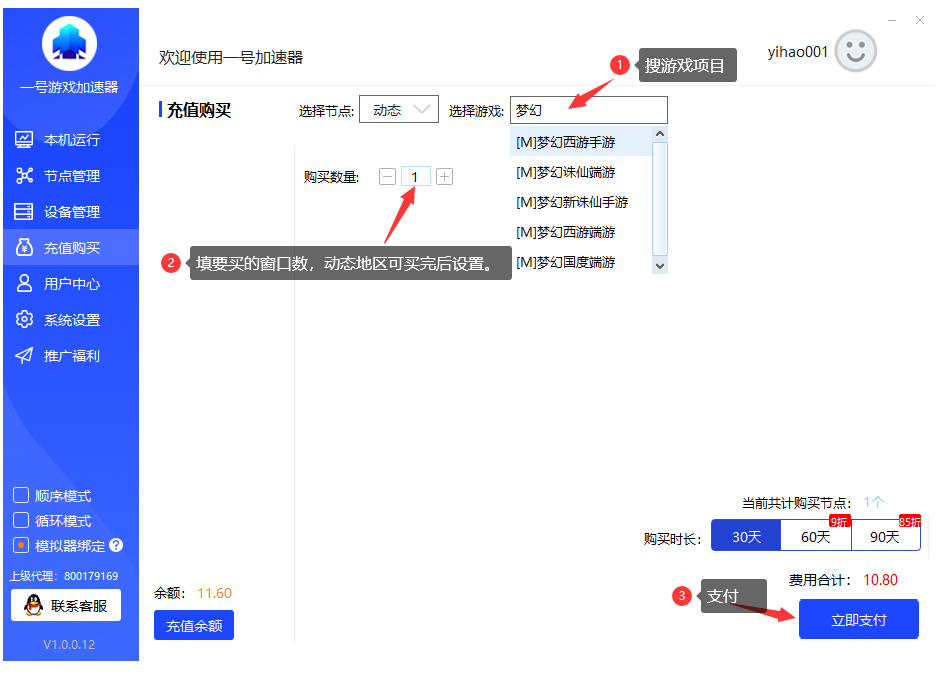Click the total cost 10.80
Viewport: 938px width, 680px height.
click(880, 580)
